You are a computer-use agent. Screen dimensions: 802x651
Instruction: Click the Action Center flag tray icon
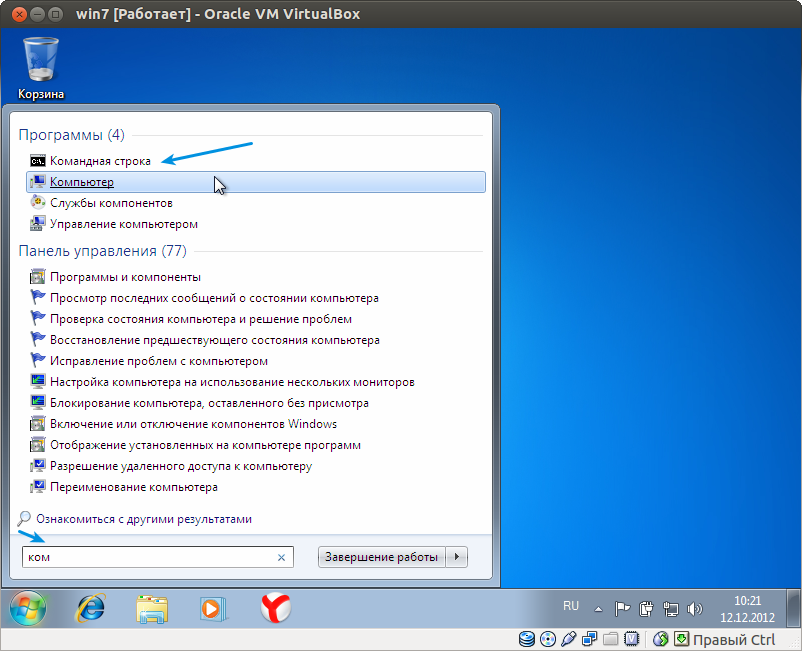(622, 609)
